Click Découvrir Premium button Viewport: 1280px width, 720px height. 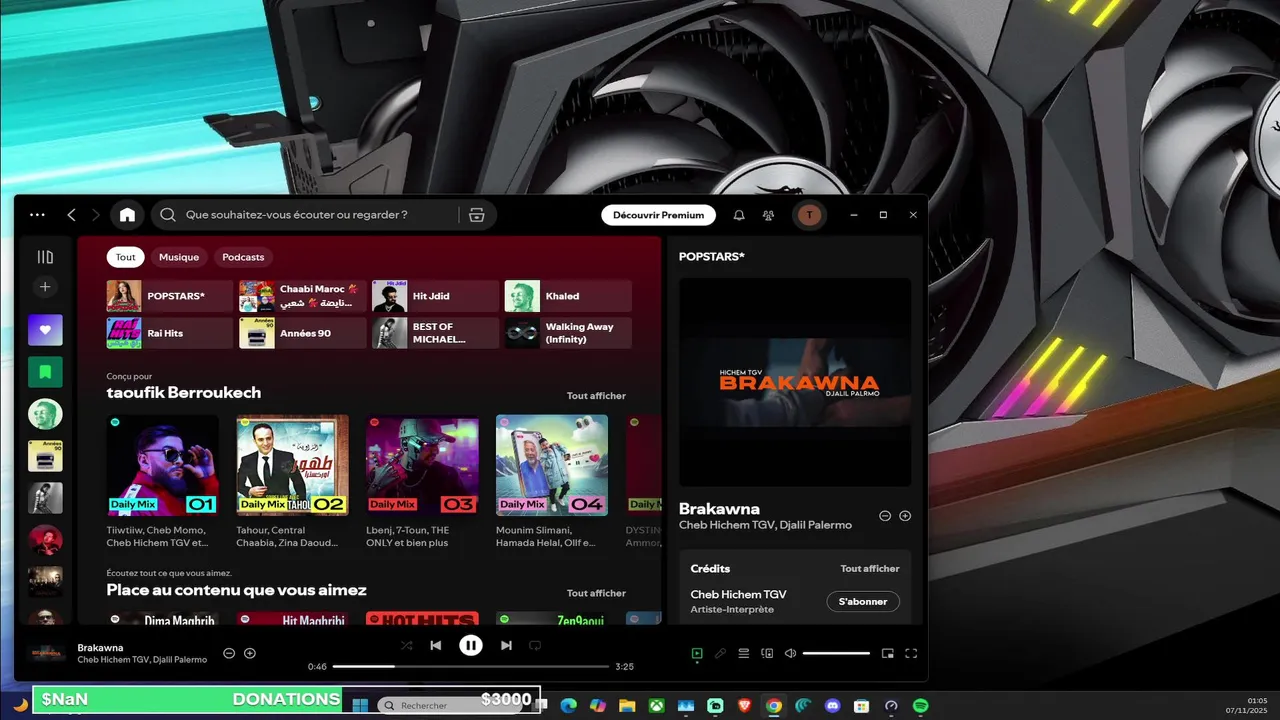[x=659, y=215]
